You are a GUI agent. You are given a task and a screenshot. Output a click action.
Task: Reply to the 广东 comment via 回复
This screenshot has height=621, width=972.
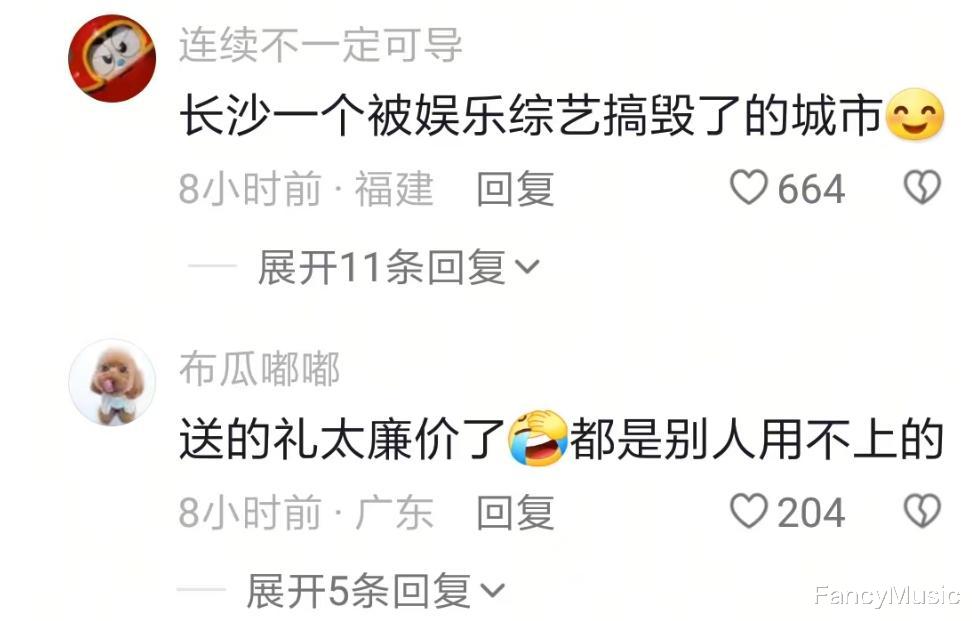(515, 513)
